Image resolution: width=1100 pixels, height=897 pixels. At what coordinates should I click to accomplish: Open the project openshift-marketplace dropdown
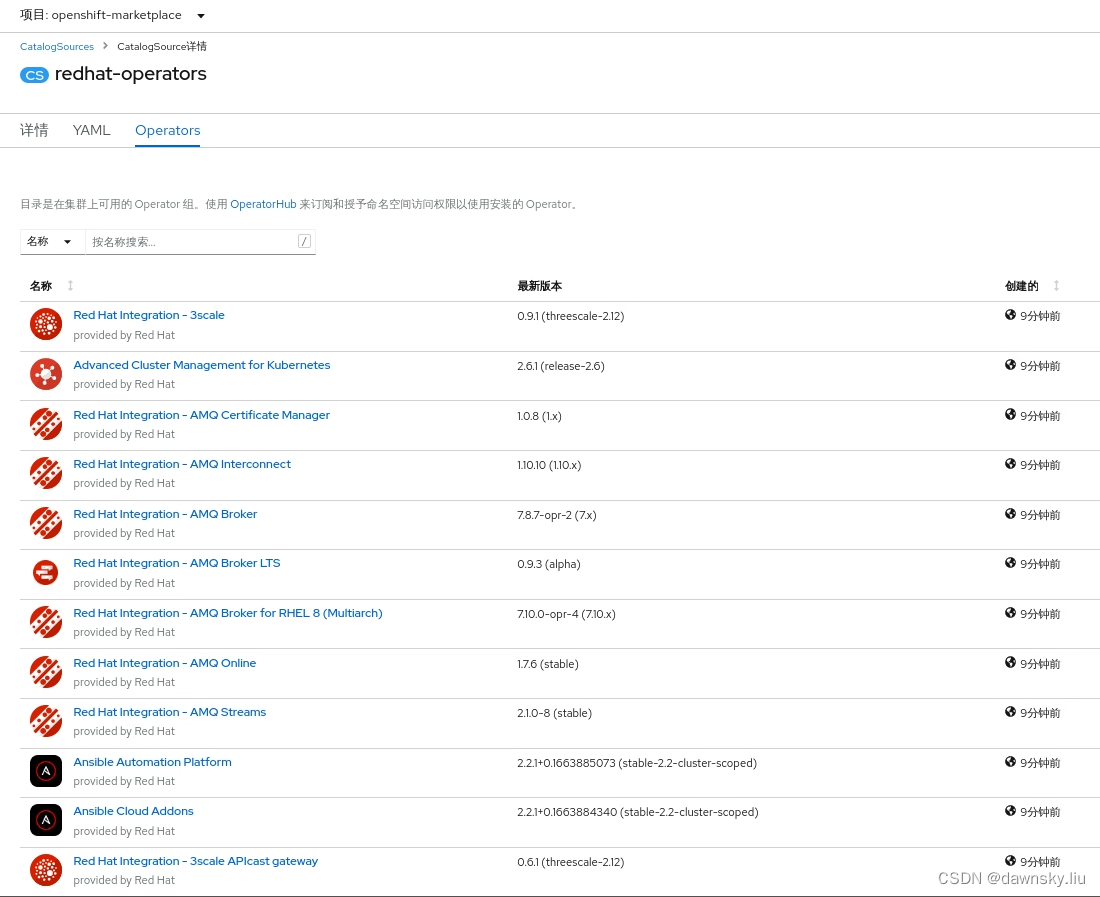[x=112, y=15]
